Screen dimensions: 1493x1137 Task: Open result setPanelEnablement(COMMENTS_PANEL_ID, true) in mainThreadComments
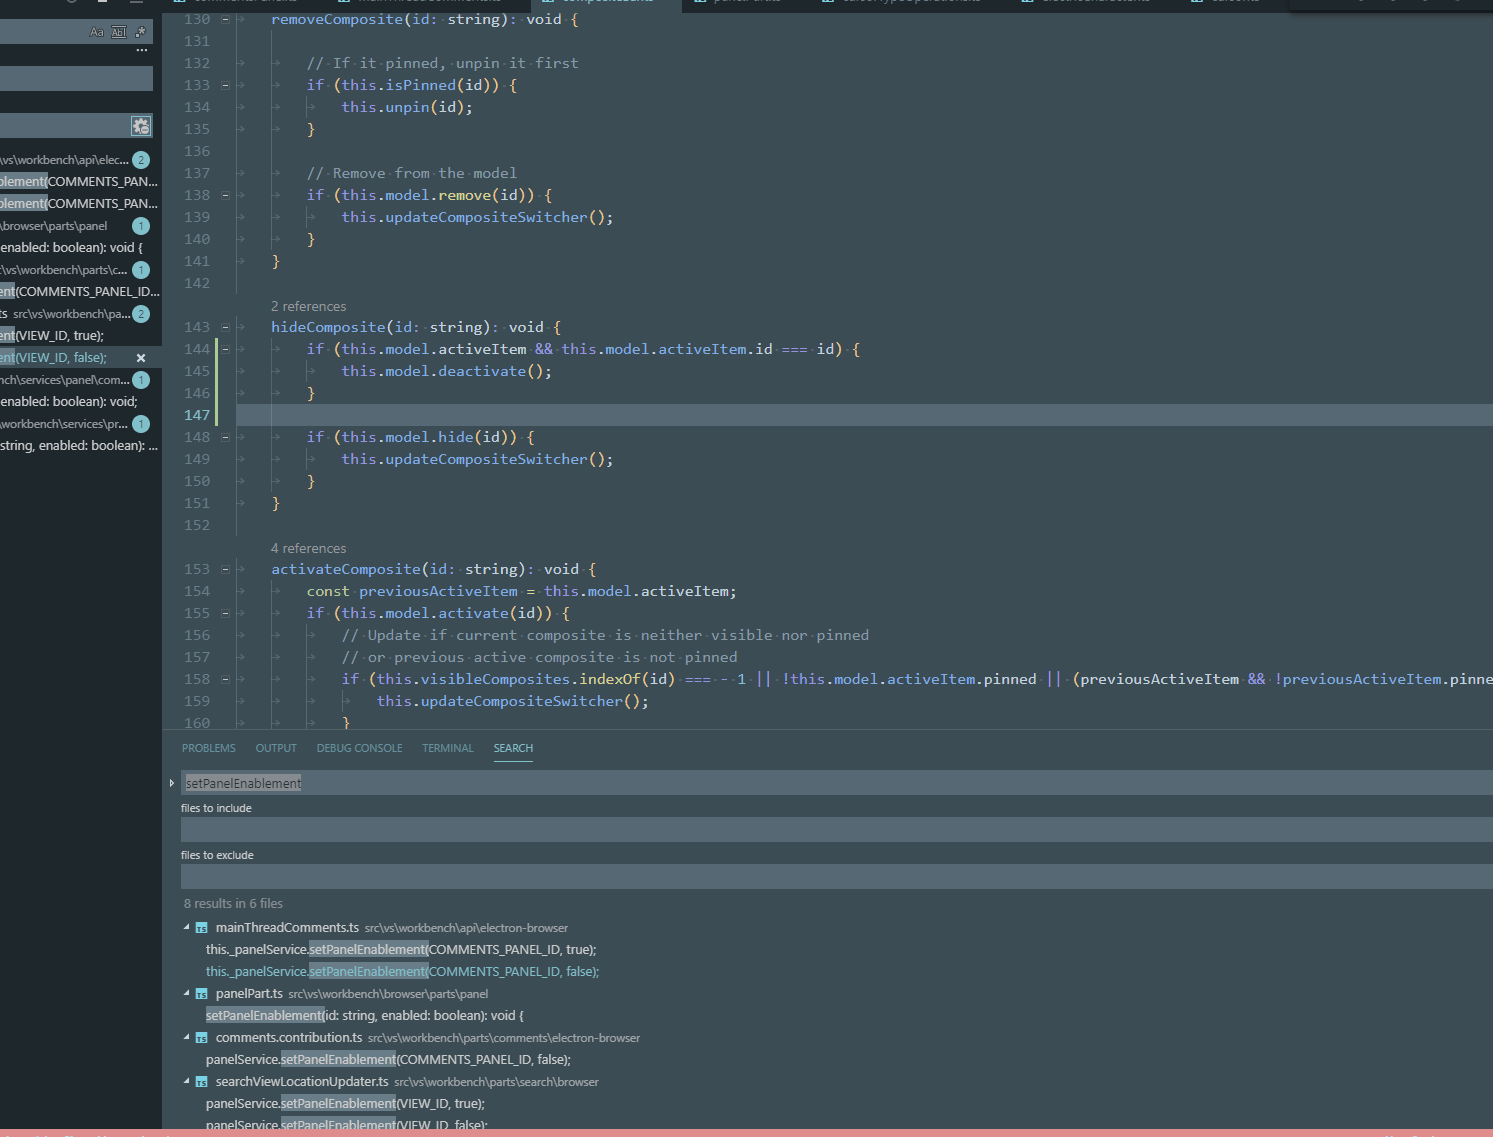coord(401,950)
